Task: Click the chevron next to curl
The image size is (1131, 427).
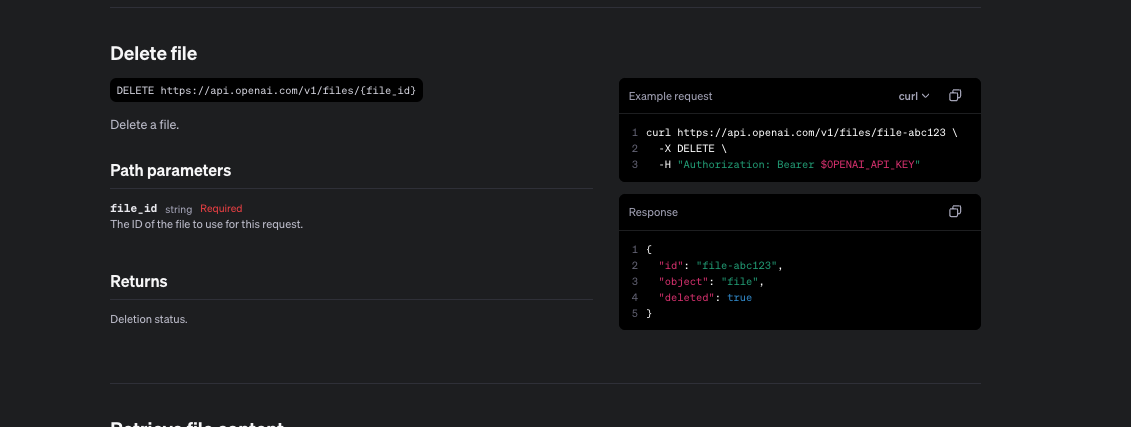Action: coord(925,96)
